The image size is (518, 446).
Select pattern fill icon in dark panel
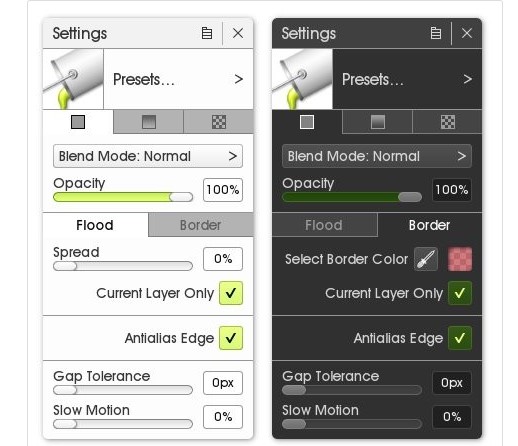click(448, 122)
